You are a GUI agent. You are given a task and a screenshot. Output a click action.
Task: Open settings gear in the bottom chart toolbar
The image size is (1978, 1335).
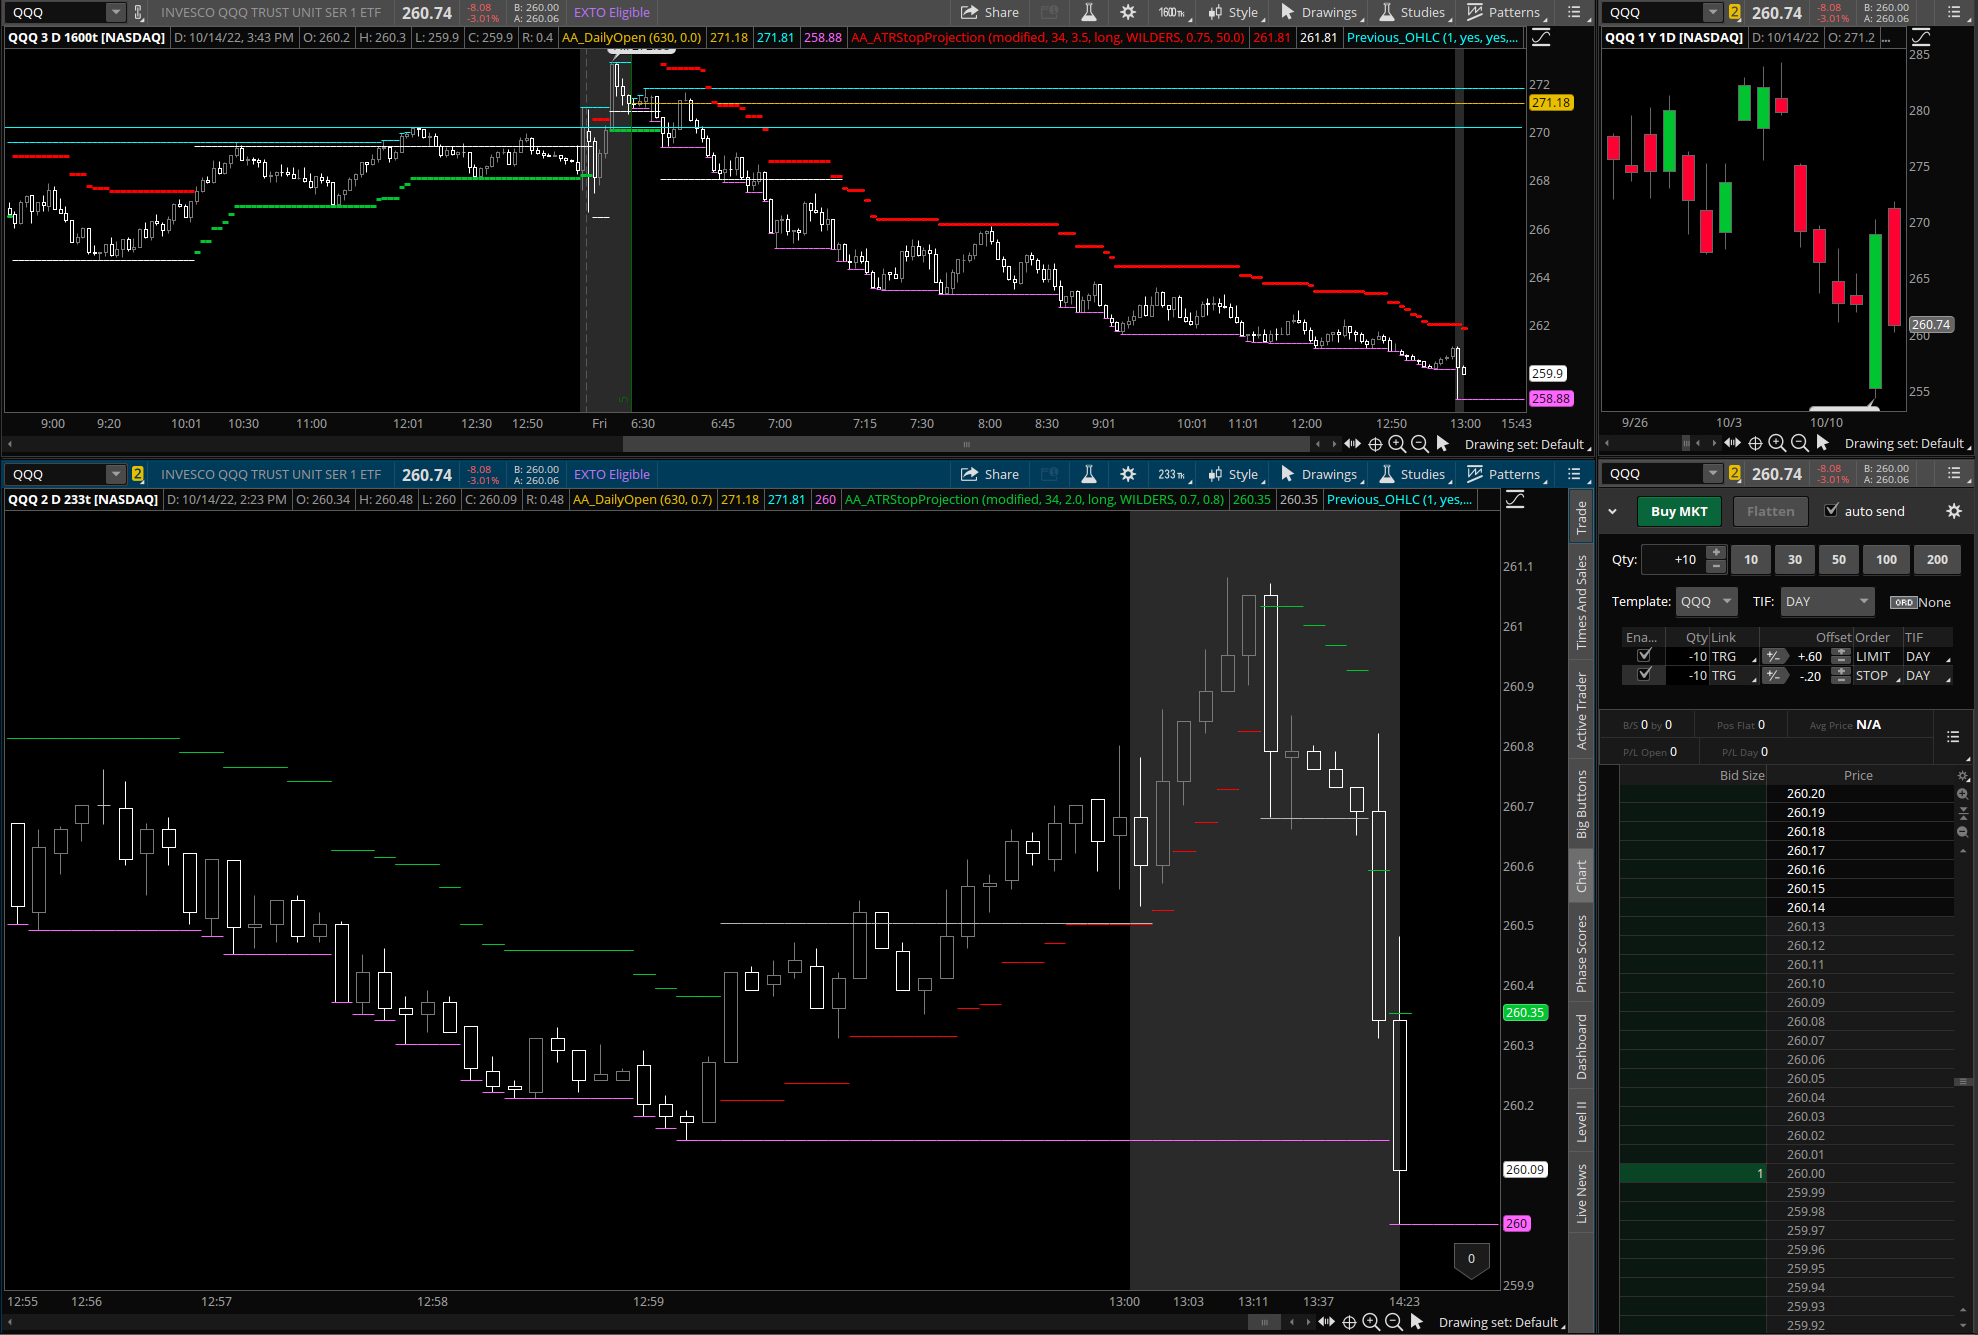tap(1128, 474)
